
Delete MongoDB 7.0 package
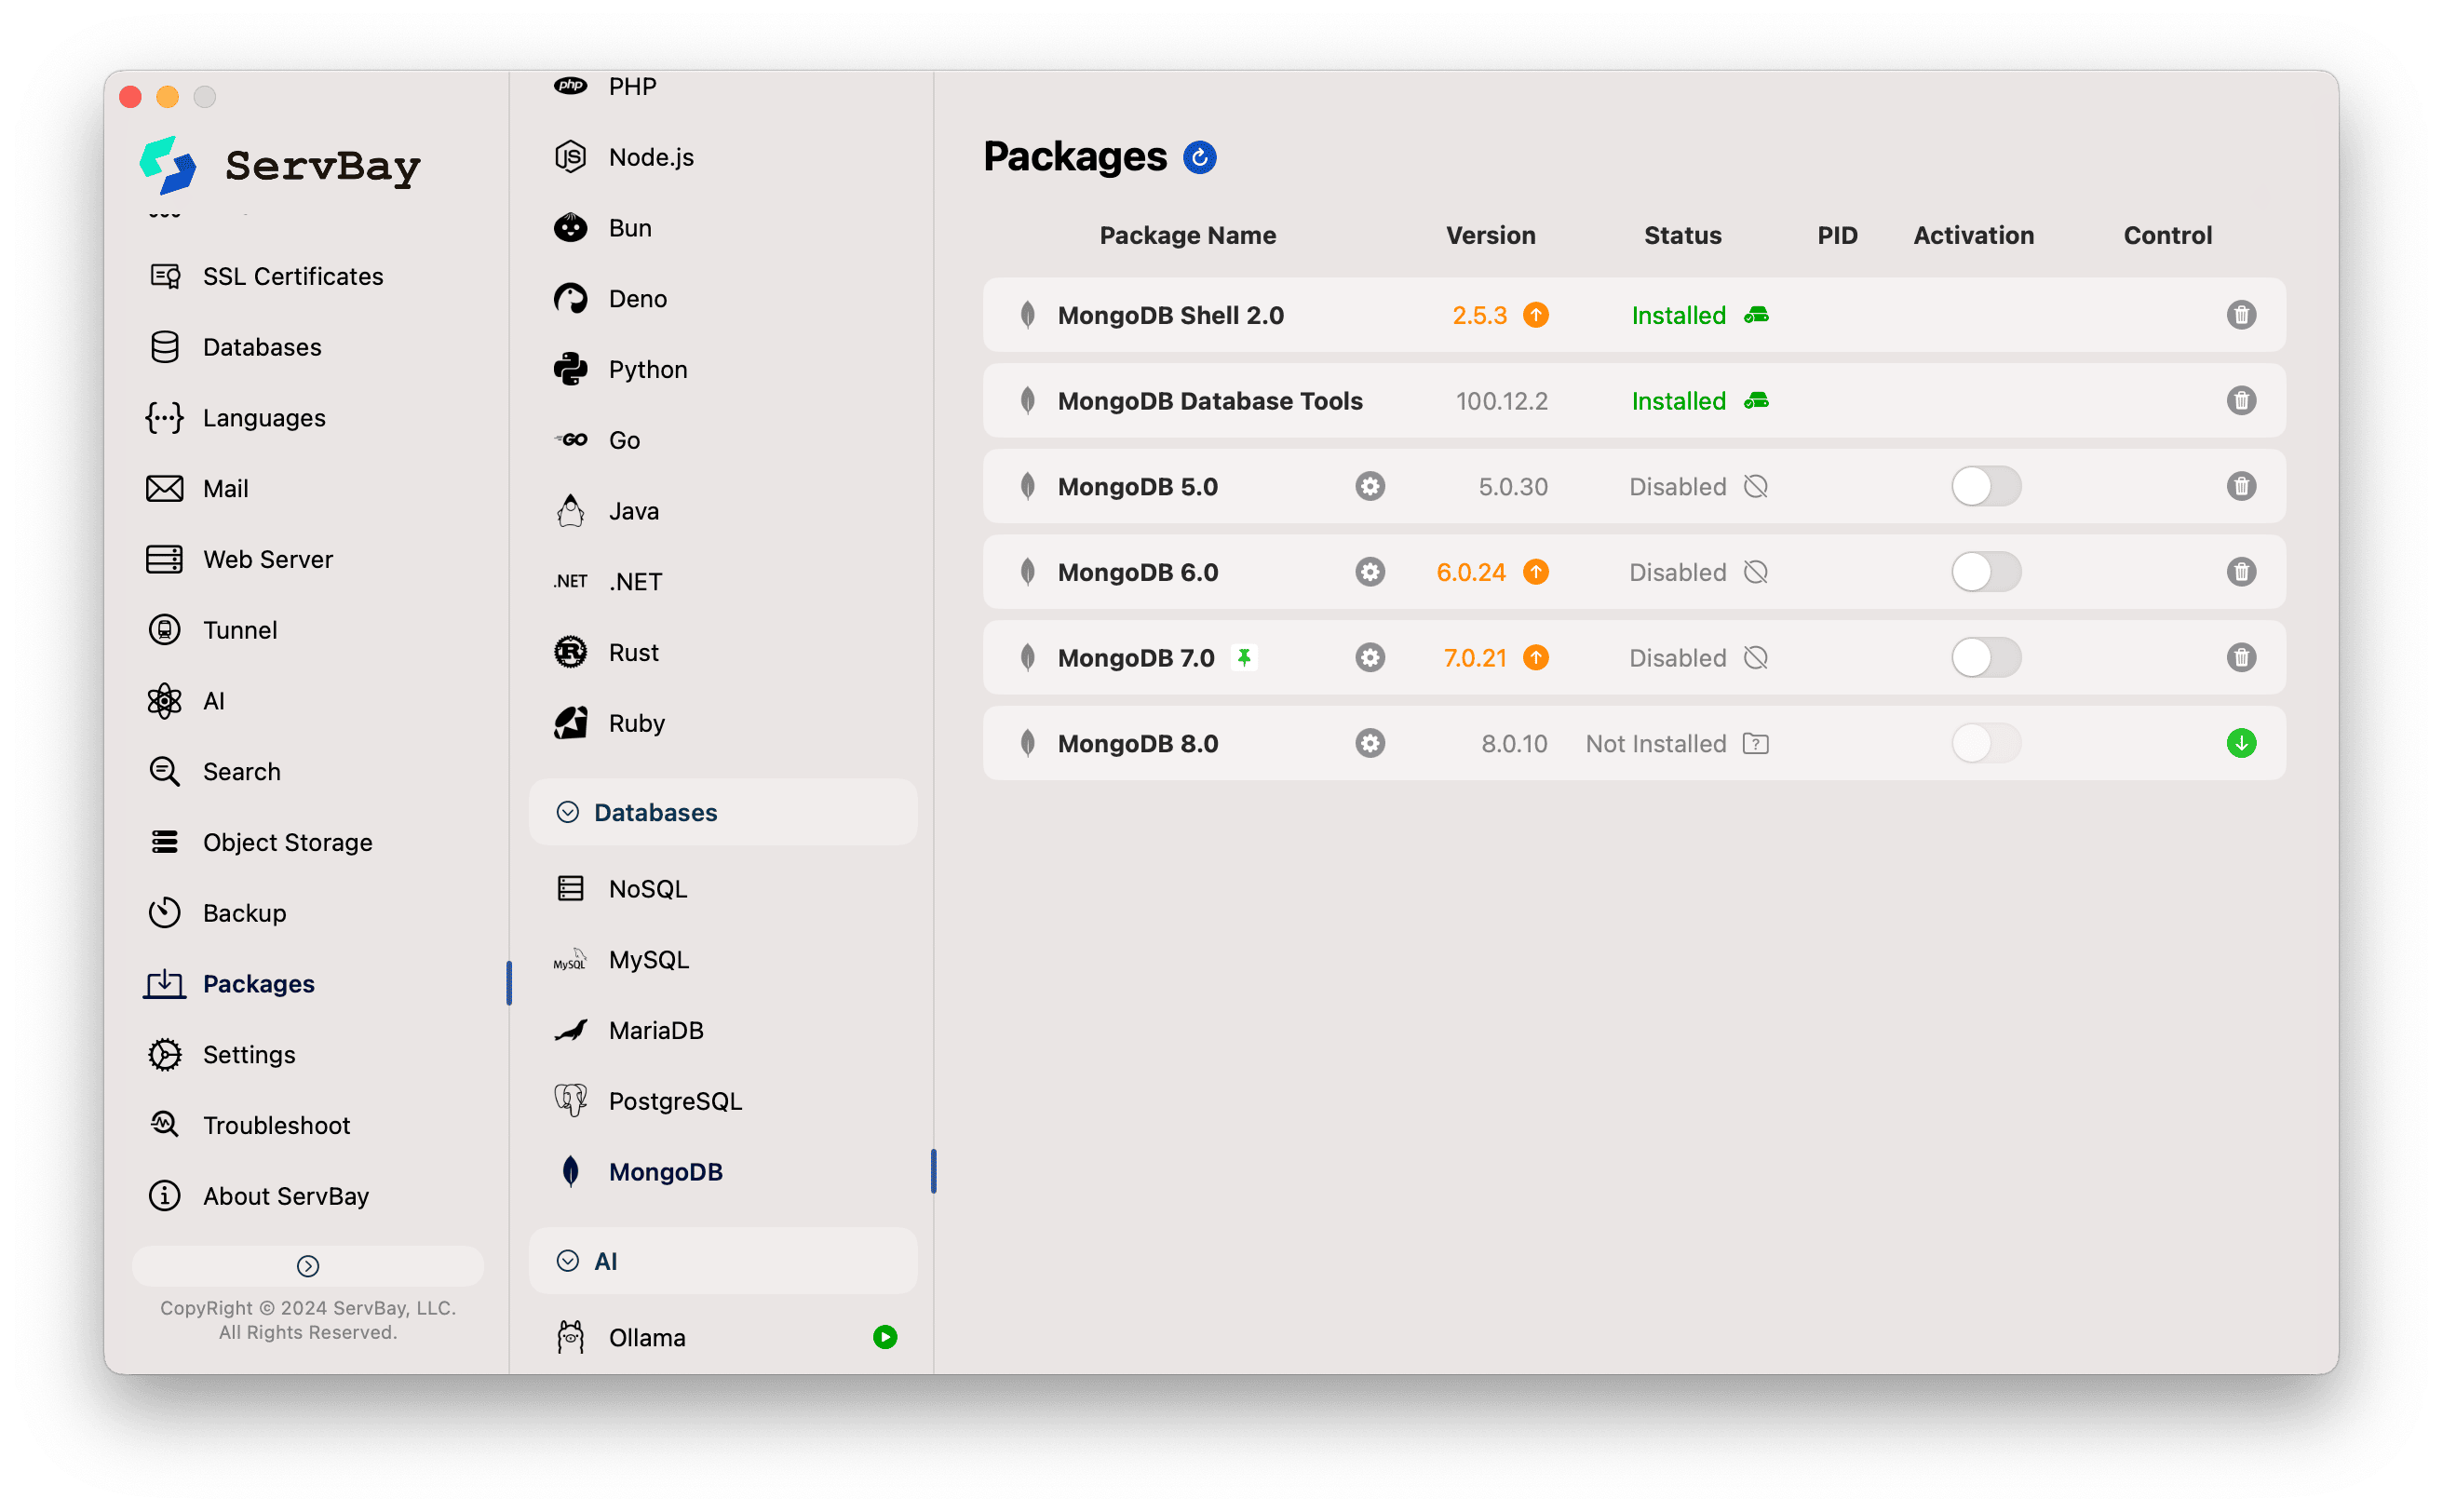[2241, 658]
